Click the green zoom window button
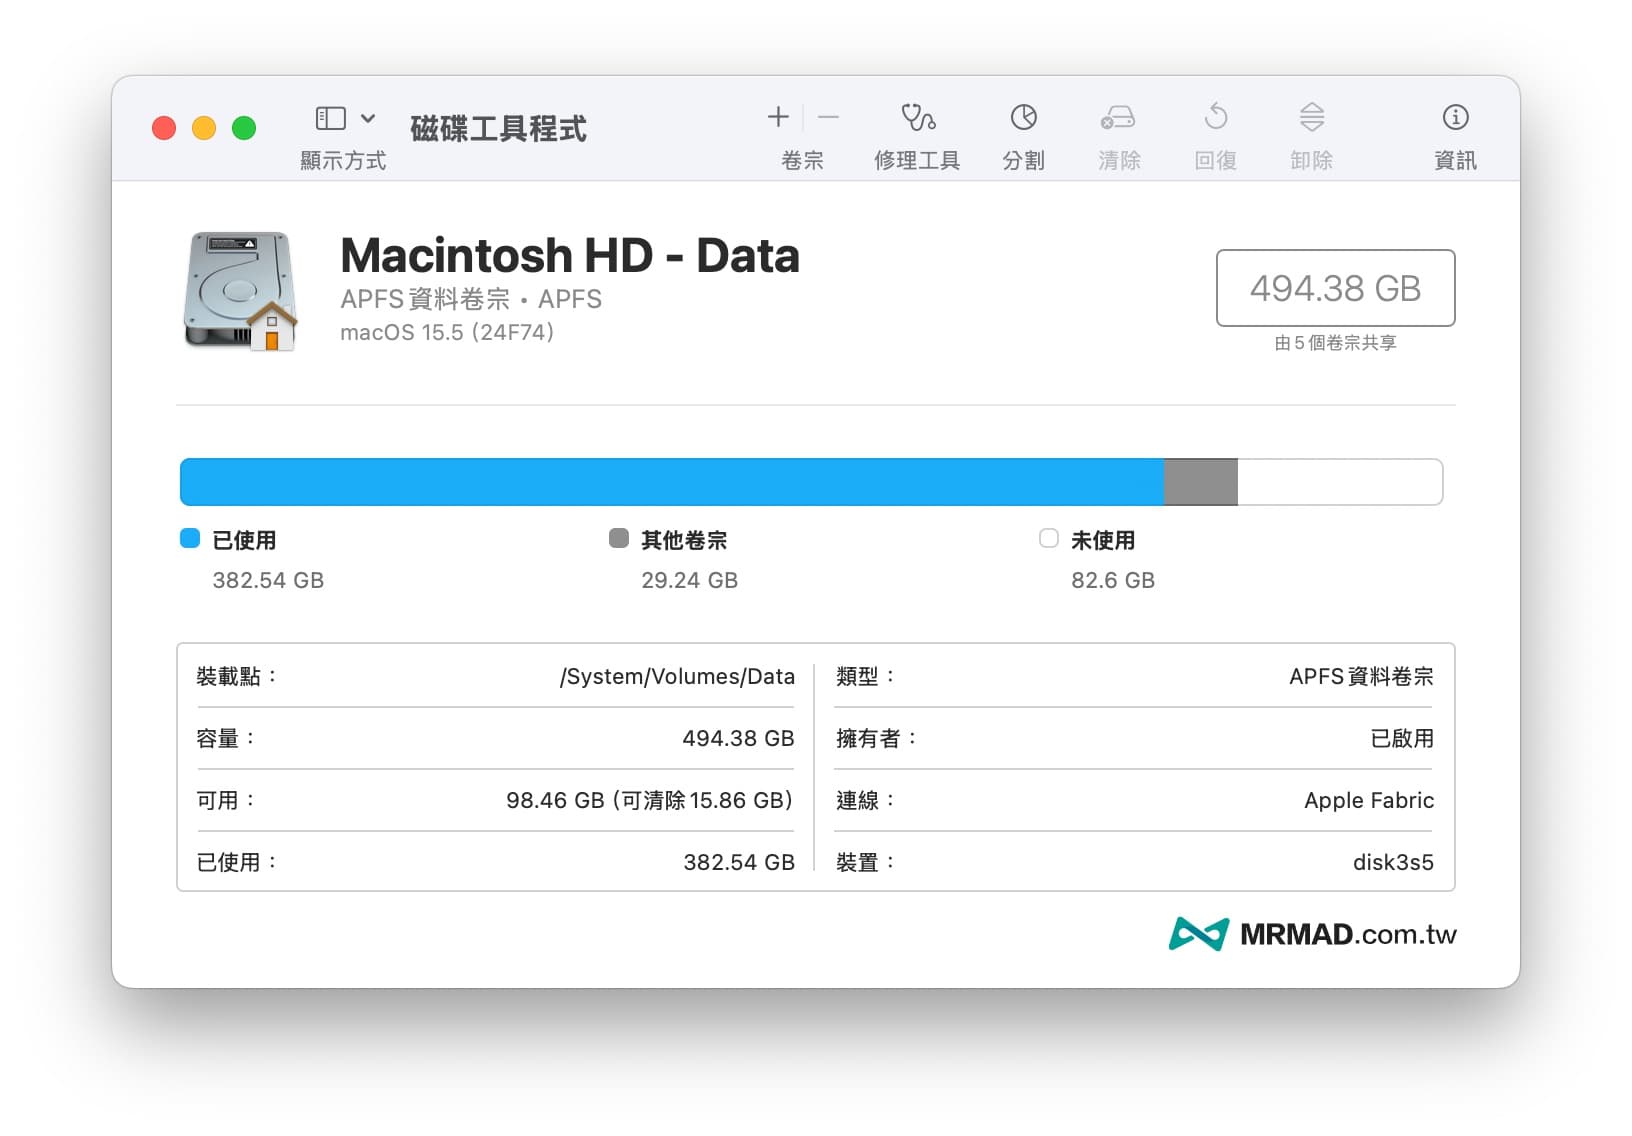 click(244, 129)
